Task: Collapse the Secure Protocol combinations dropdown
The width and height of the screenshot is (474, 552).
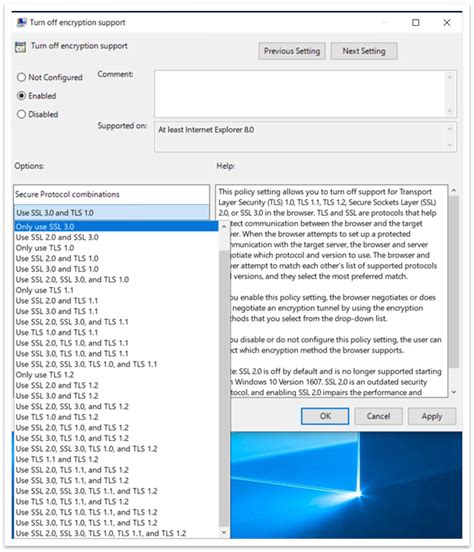Action: [112, 213]
